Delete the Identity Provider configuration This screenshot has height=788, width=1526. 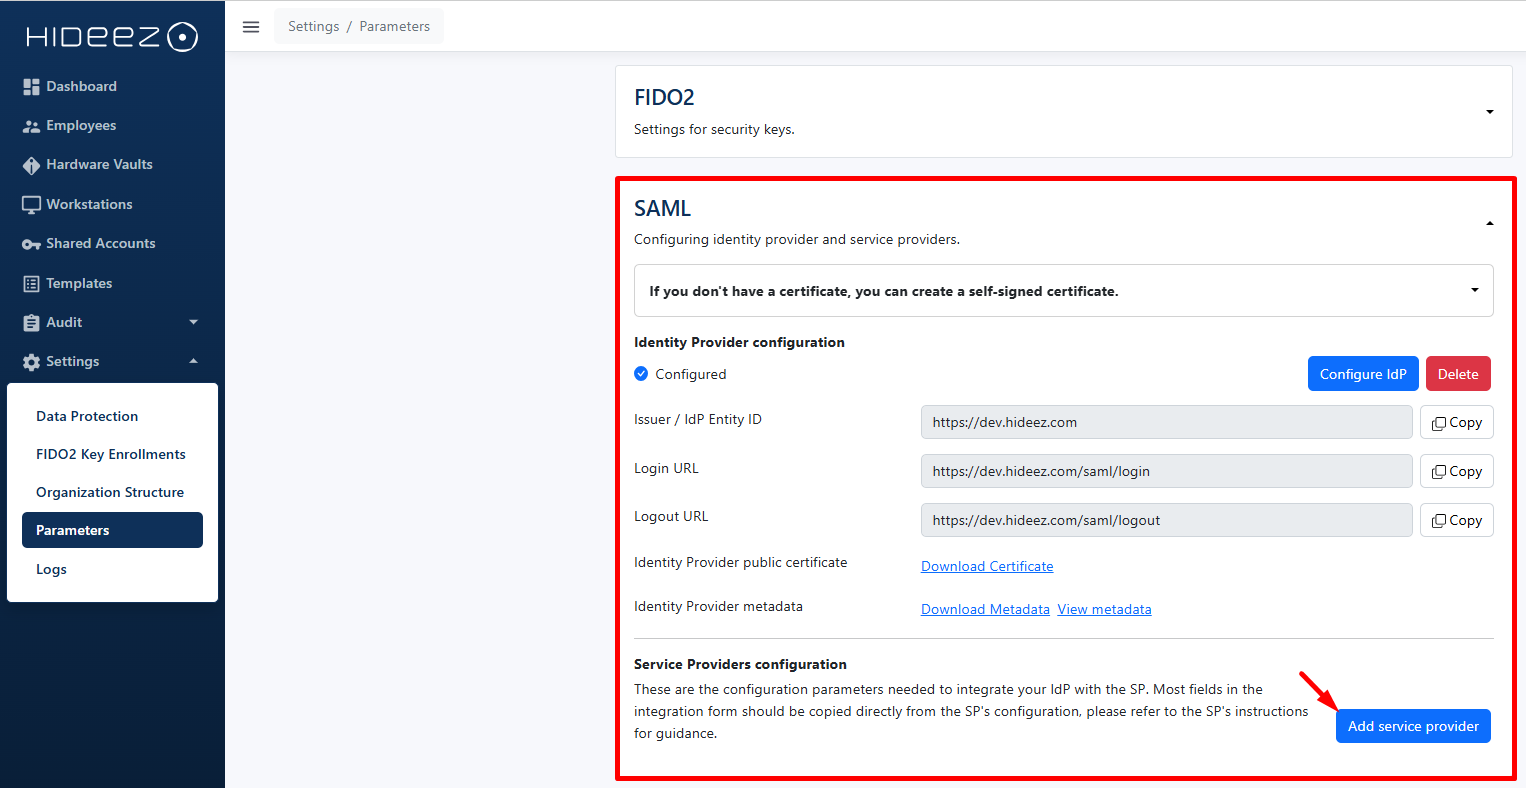click(x=1457, y=374)
